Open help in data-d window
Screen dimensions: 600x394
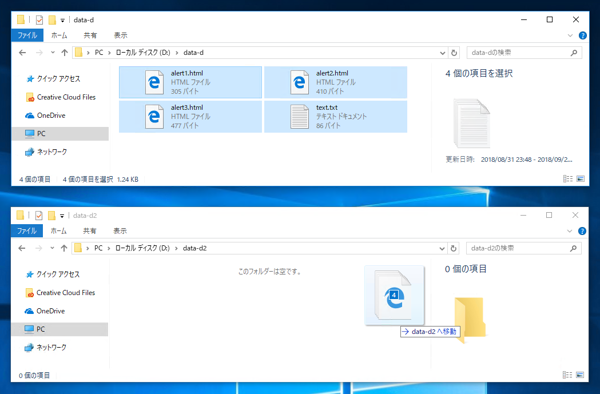point(583,36)
